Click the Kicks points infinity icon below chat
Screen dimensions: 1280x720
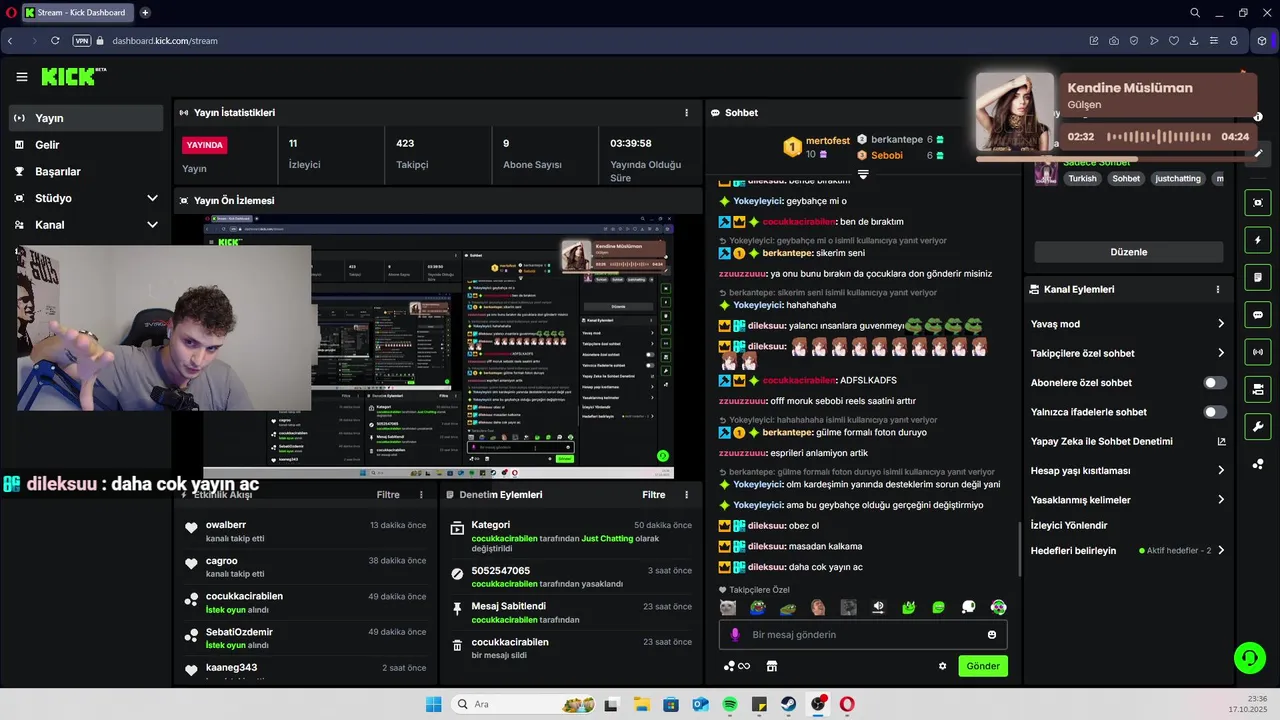[735, 666]
